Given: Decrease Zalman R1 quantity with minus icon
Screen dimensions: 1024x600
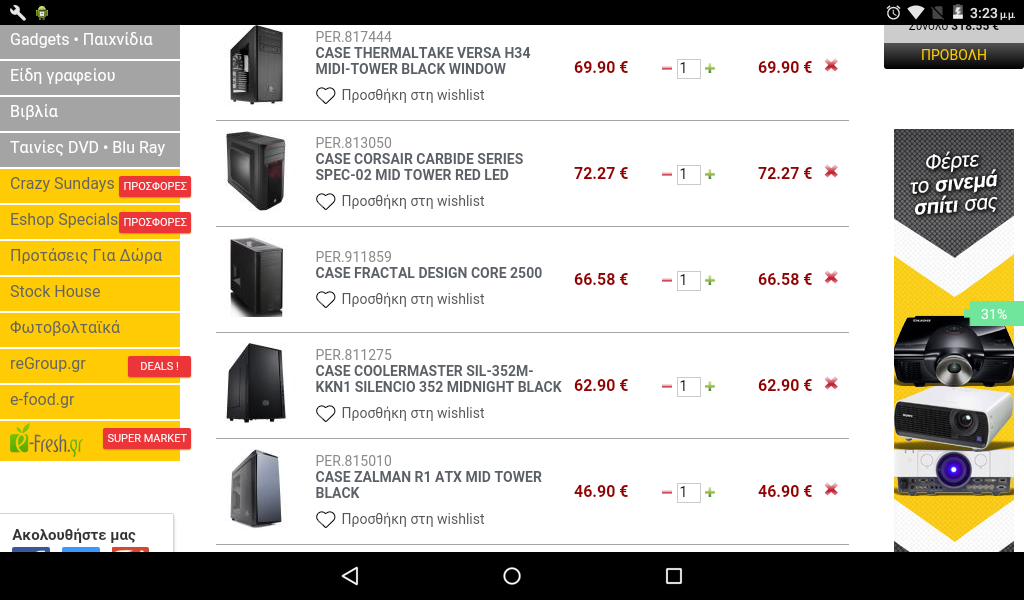Looking at the screenshot, I should (x=666, y=492).
